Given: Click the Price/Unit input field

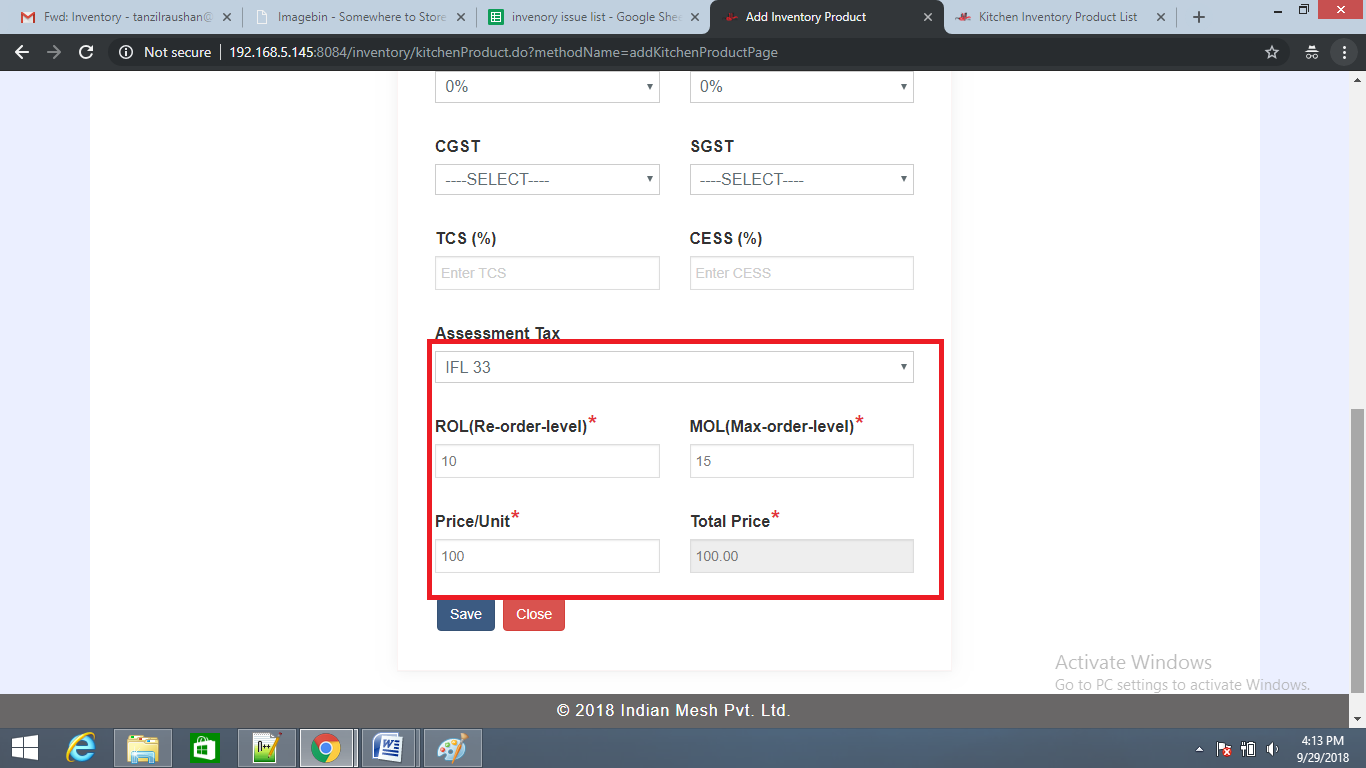Looking at the screenshot, I should pyautogui.click(x=547, y=556).
